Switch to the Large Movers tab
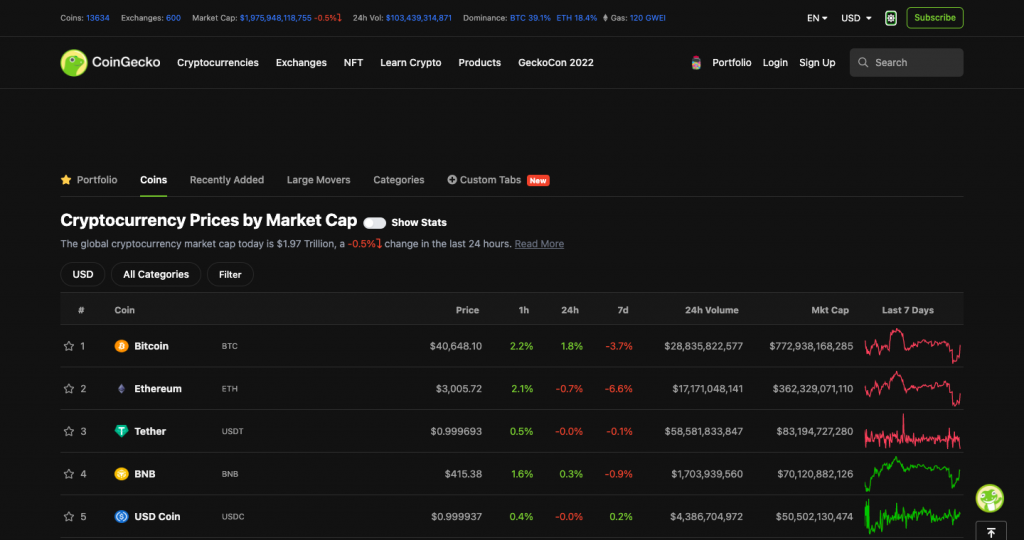Viewport: 1024px width, 540px height. 319,180
